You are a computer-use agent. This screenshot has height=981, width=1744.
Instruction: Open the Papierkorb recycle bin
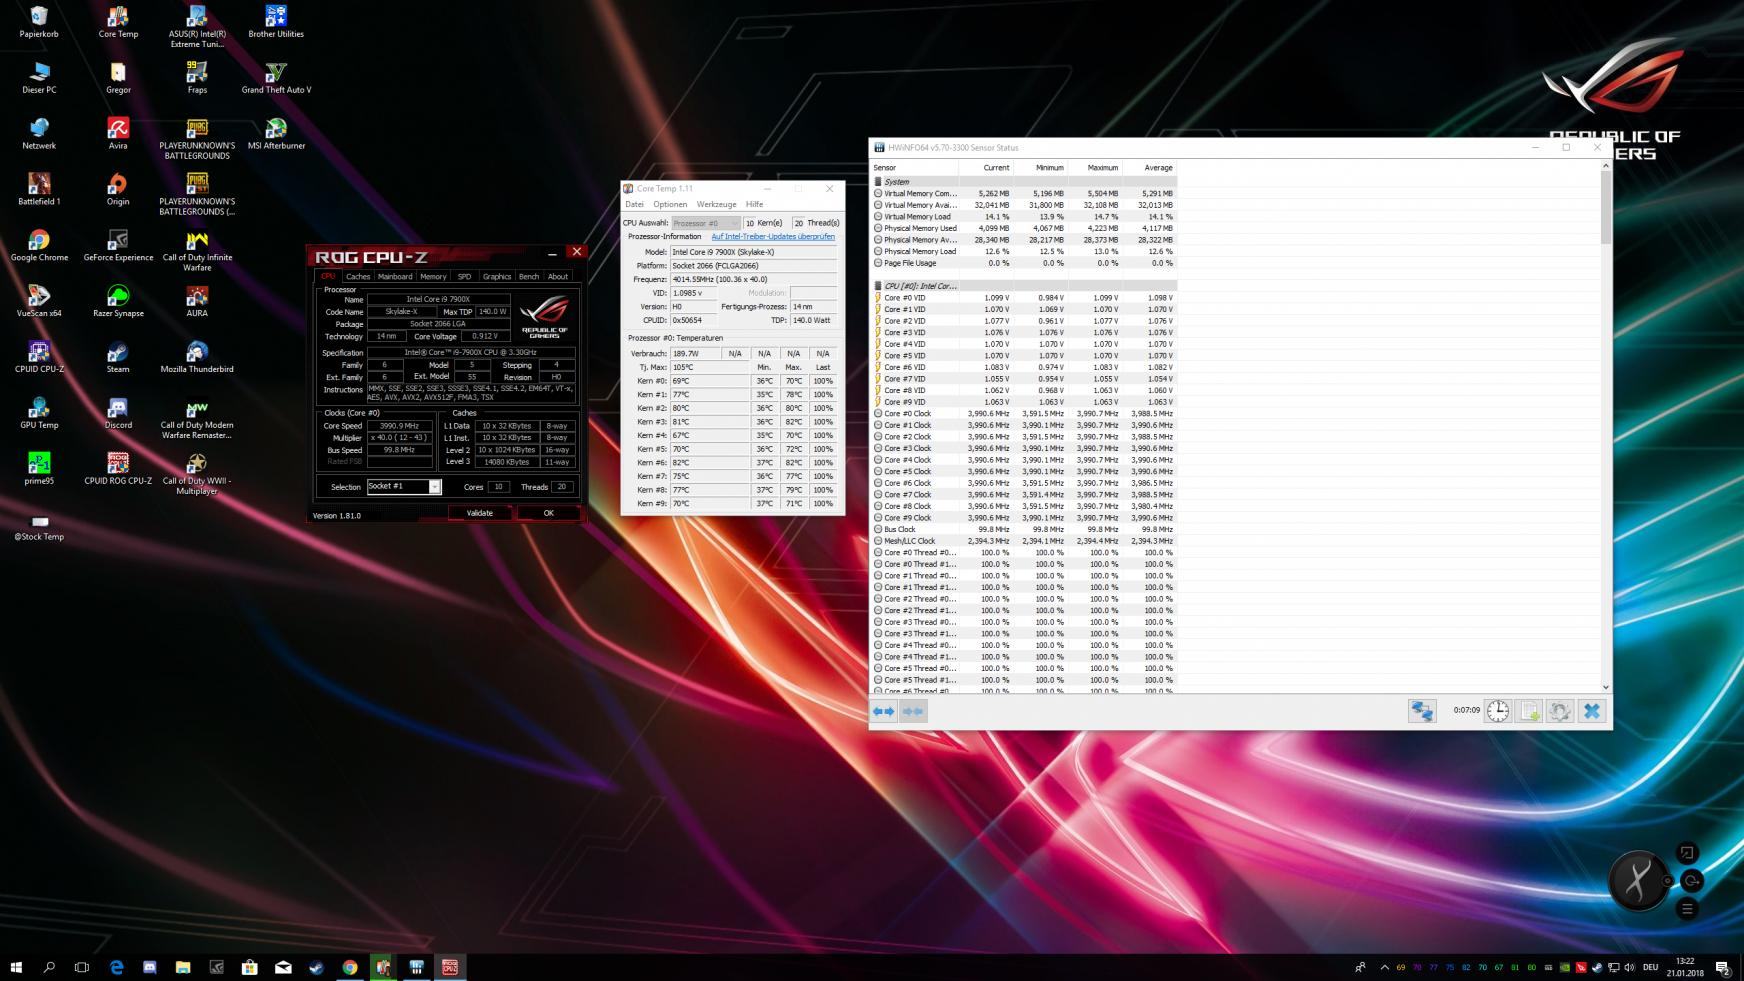point(39,21)
